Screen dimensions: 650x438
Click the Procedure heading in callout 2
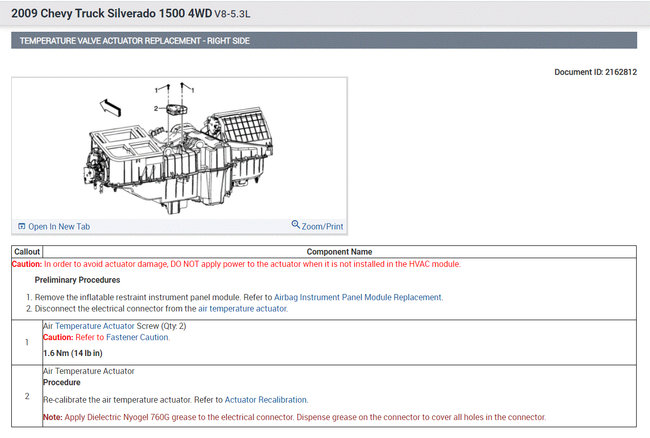(62, 382)
